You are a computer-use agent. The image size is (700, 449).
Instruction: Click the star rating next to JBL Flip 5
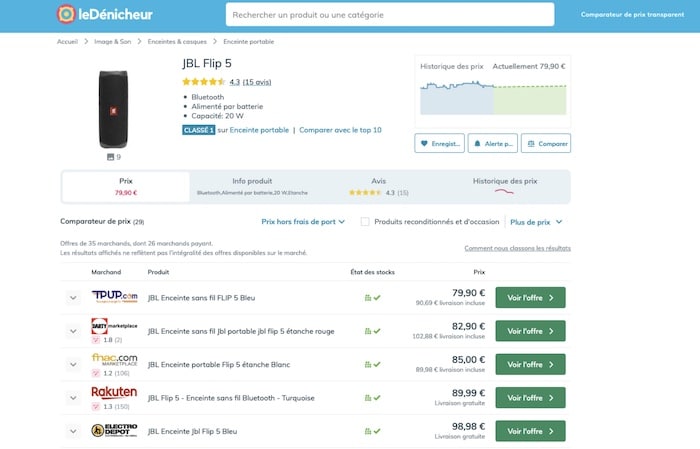pos(203,82)
